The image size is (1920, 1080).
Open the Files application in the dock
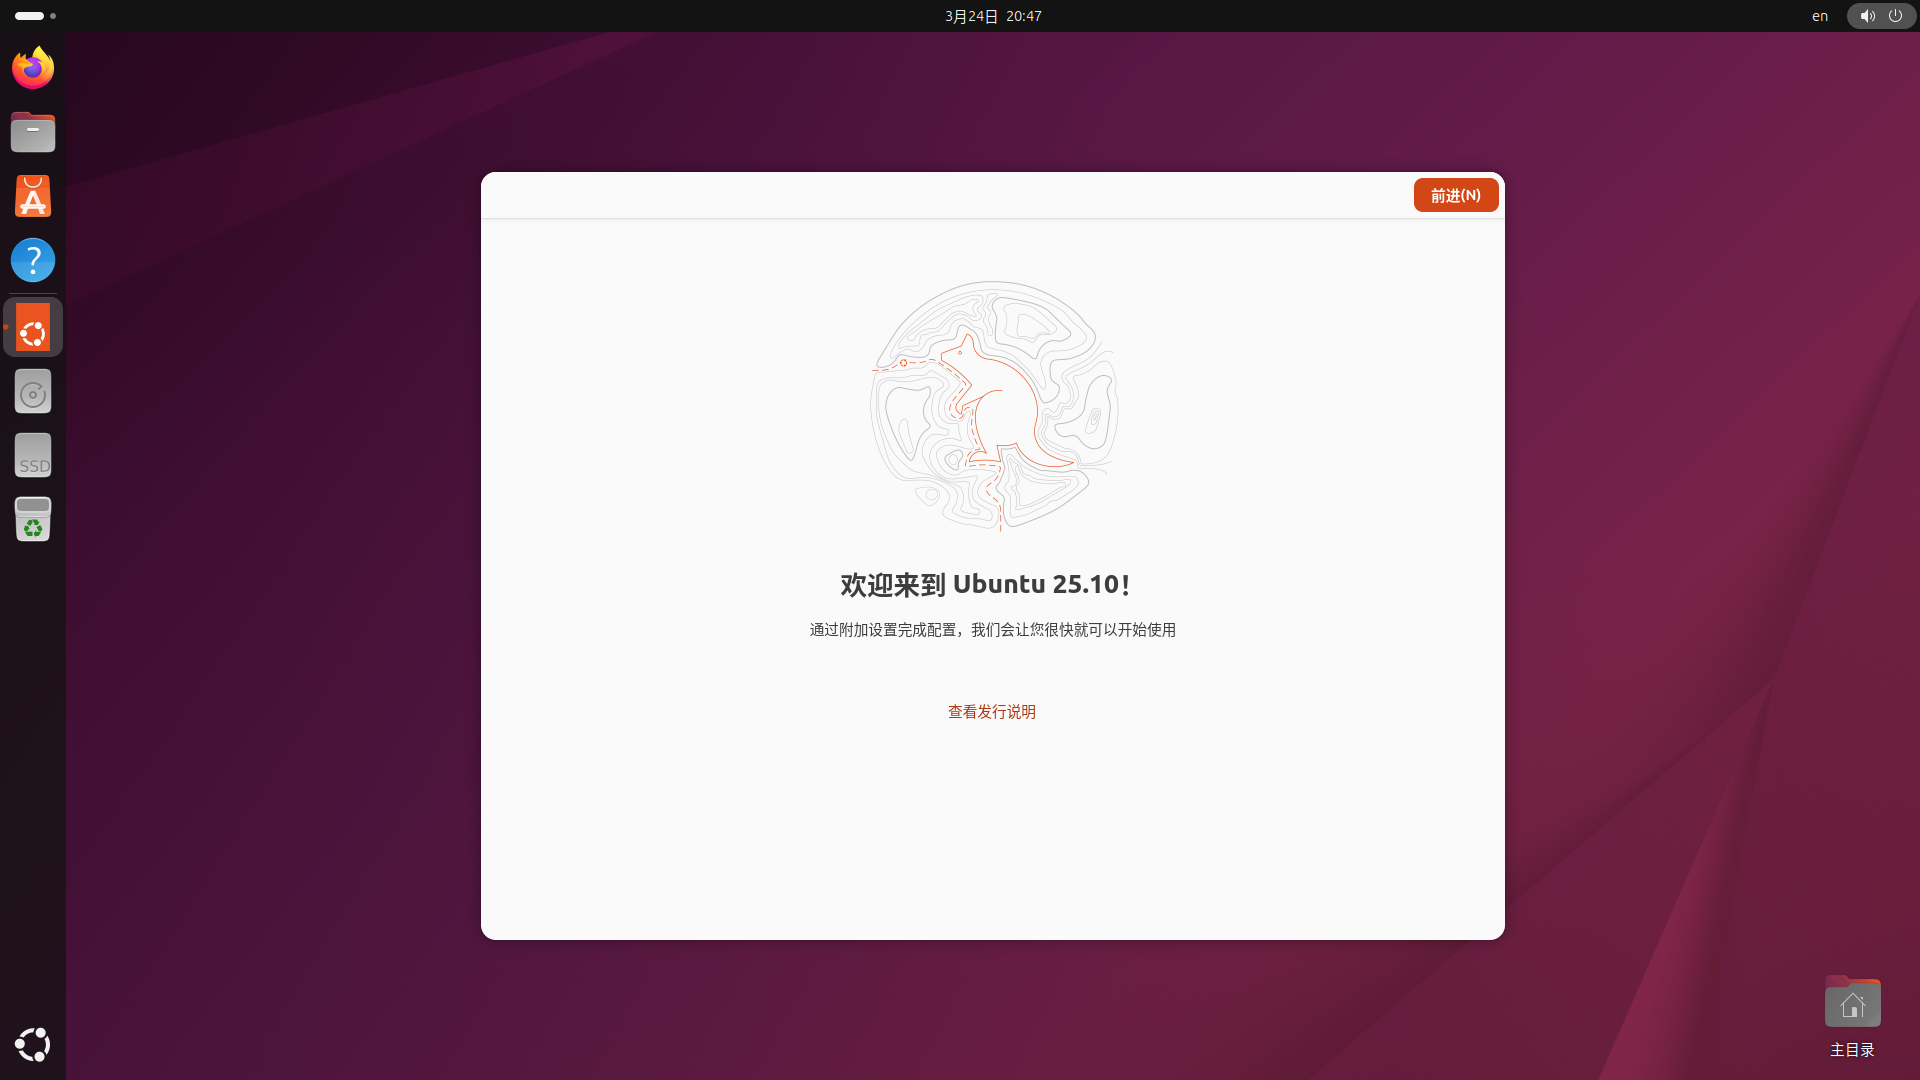pos(32,131)
